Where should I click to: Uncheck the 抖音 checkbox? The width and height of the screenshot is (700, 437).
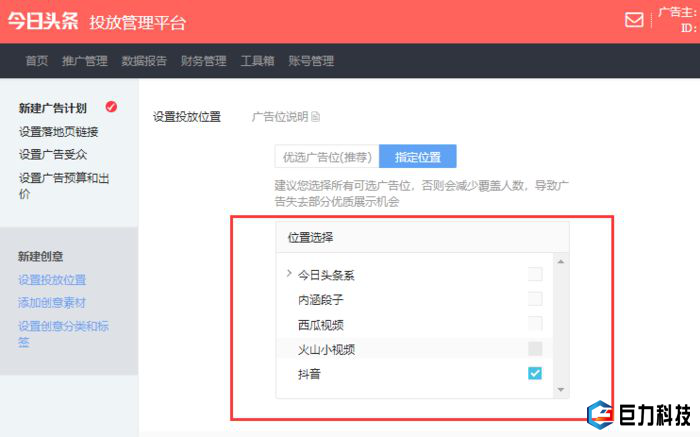coord(535,373)
